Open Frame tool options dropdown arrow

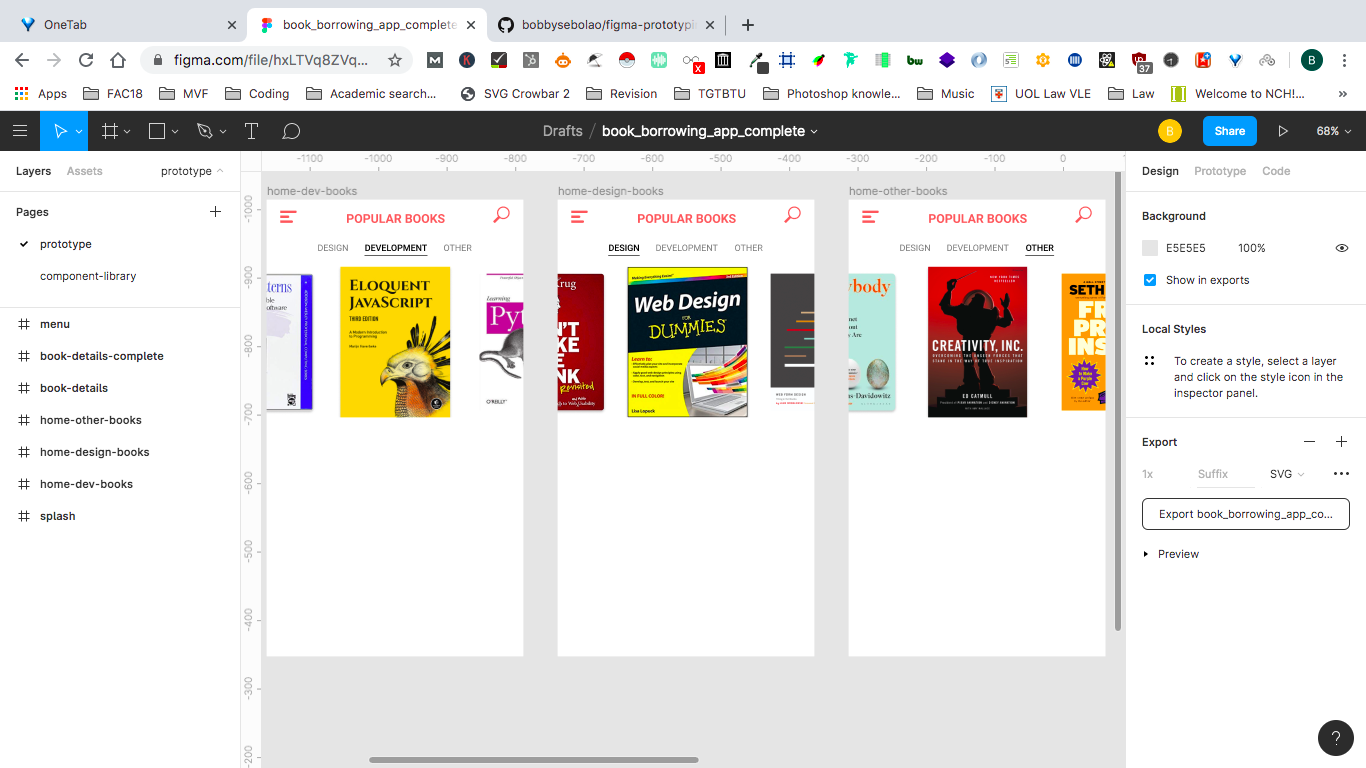pyautogui.click(x=128, y=132)
